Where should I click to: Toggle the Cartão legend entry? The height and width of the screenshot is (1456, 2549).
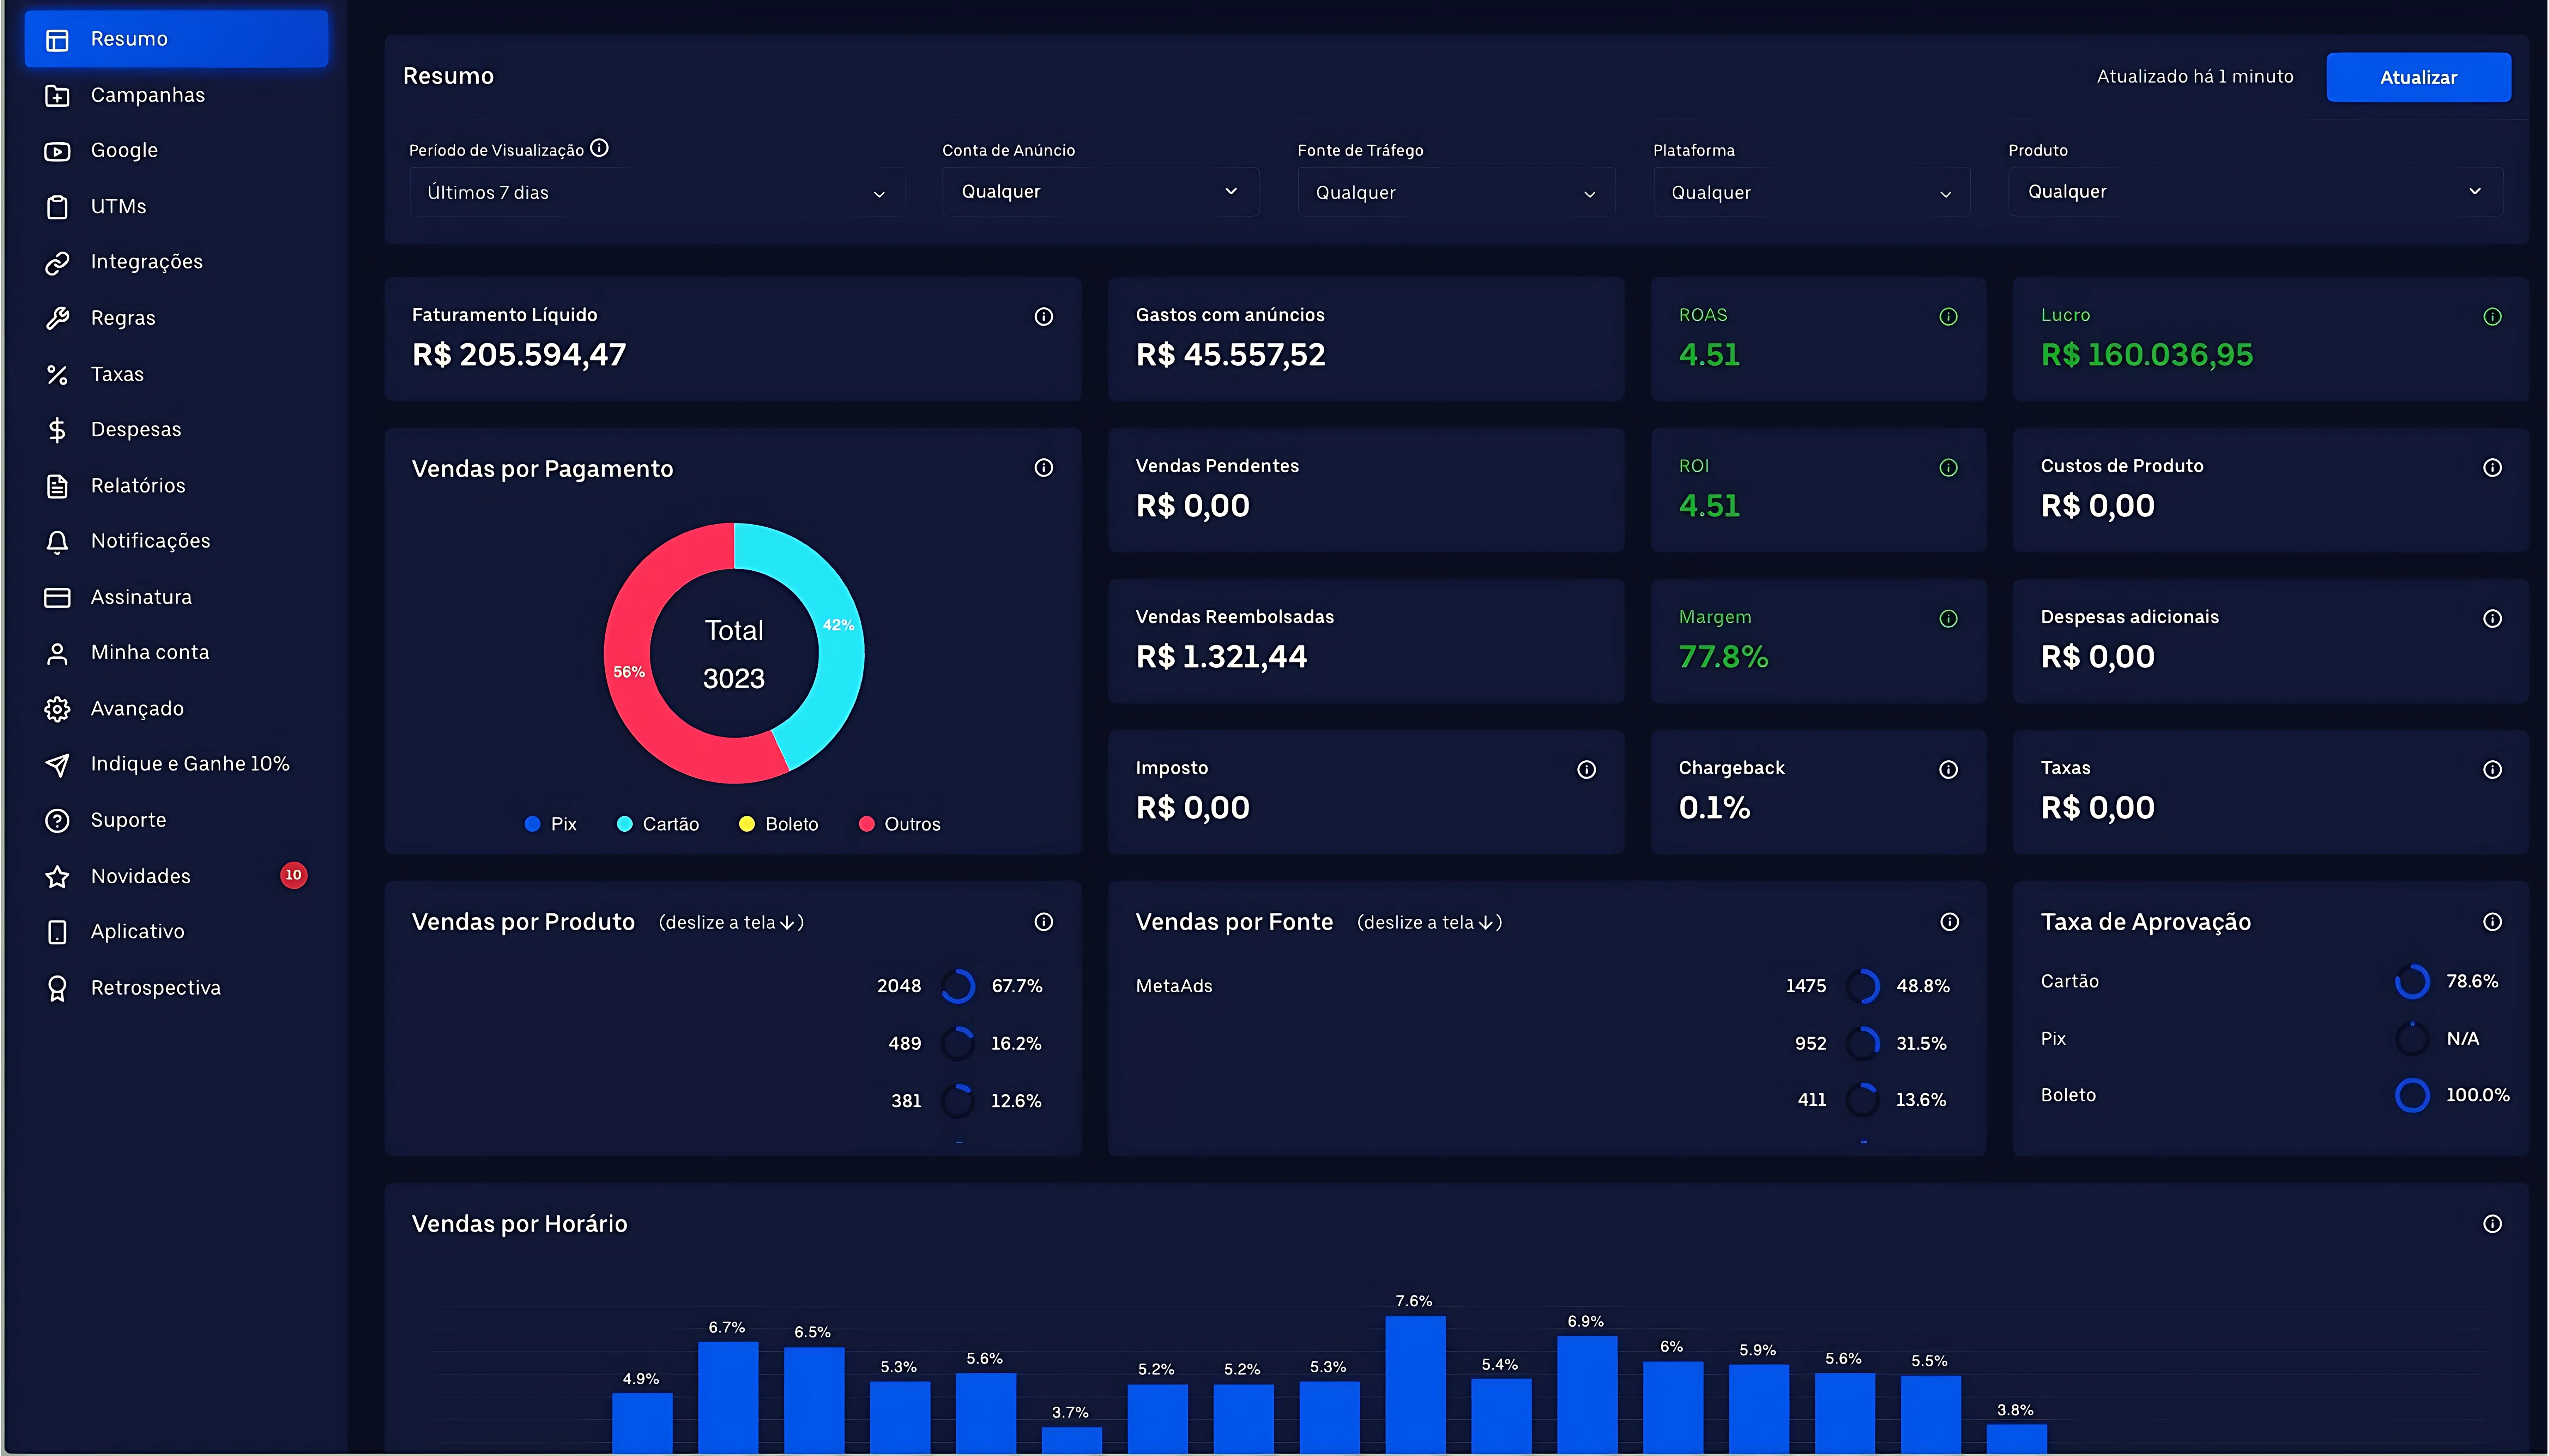[x=658, y=823]
